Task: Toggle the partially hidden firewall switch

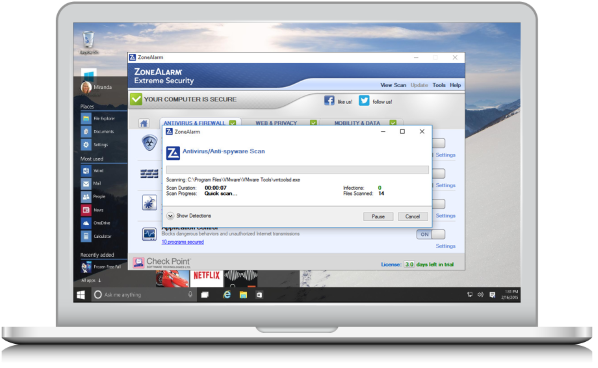Action: (x=439, y=174)
